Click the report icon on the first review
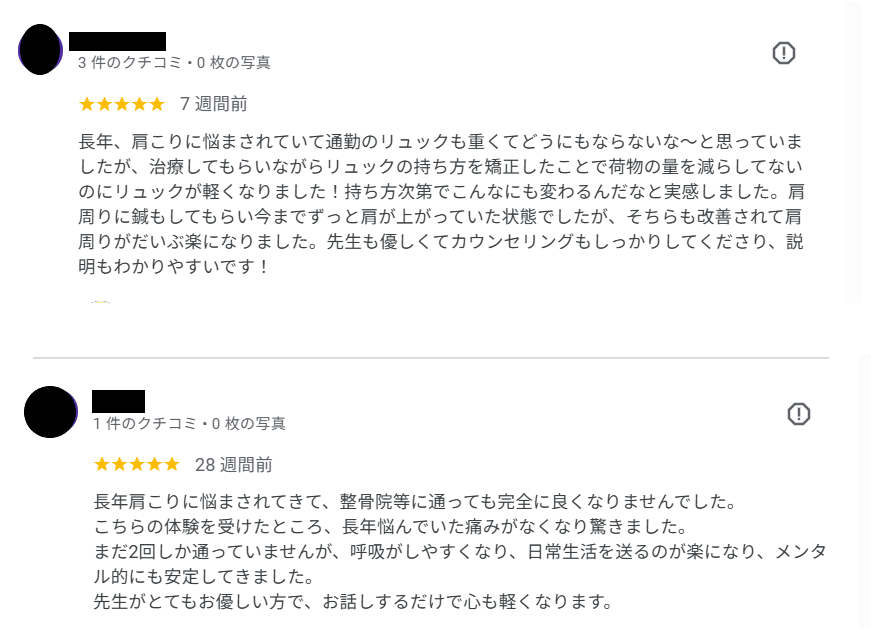The image size is (871, 629). (784, 54)
